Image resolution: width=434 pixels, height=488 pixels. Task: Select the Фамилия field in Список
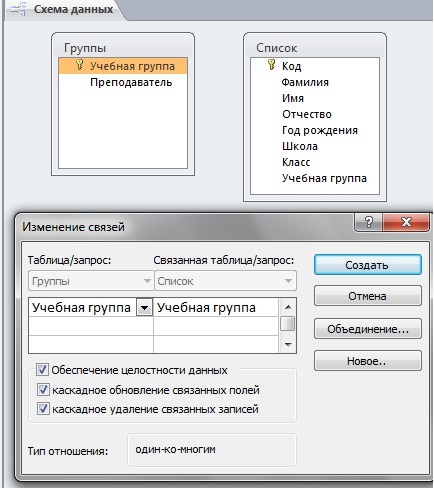point(305,82)
